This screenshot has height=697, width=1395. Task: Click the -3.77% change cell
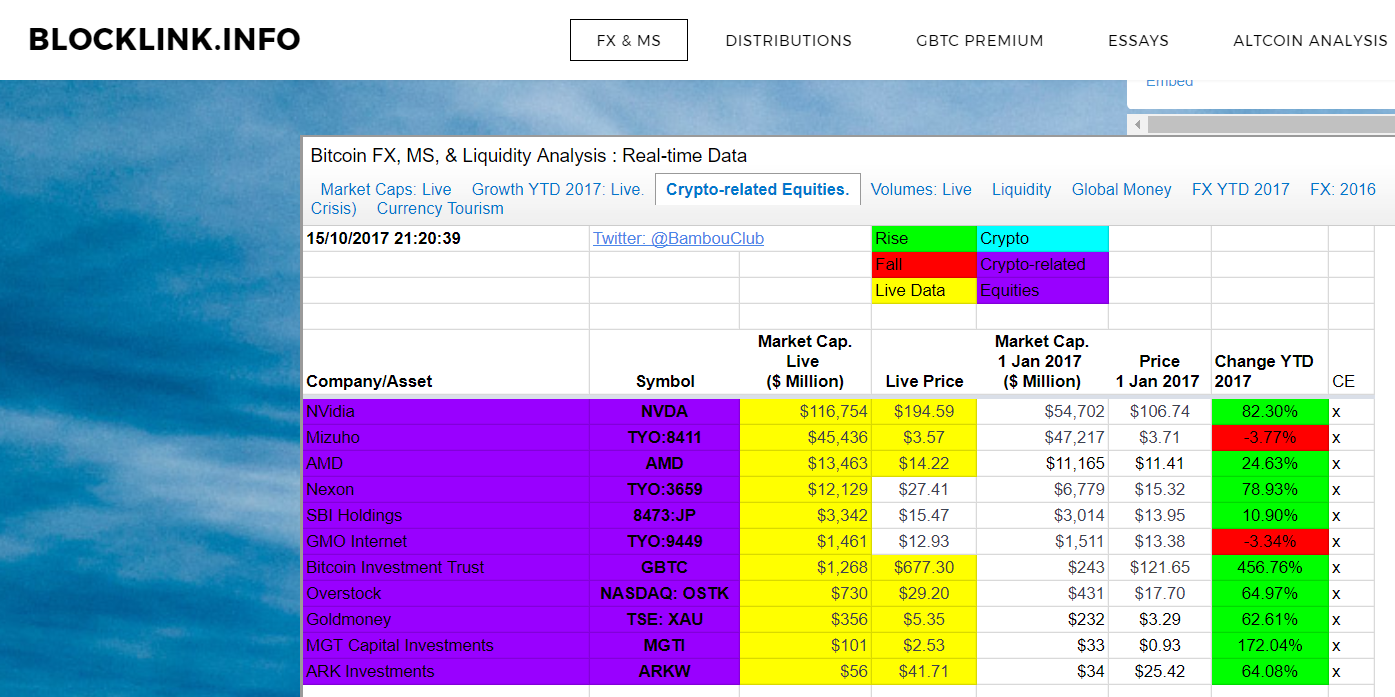coord(1270,437)
